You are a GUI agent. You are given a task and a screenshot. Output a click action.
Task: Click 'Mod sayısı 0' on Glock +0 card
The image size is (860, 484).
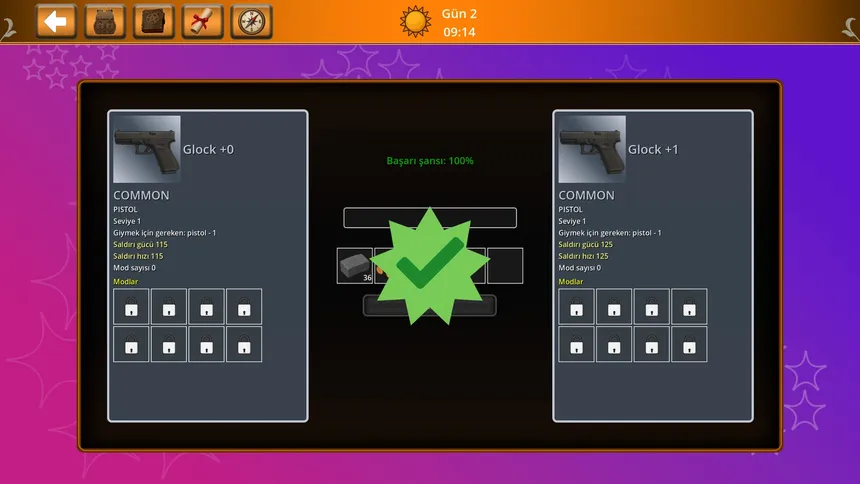point(134,268)
